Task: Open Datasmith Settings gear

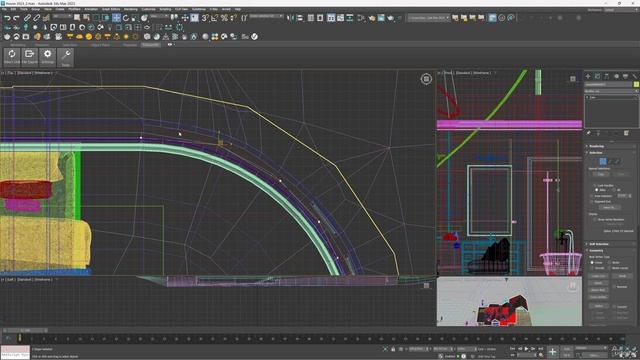Action: 47,57
